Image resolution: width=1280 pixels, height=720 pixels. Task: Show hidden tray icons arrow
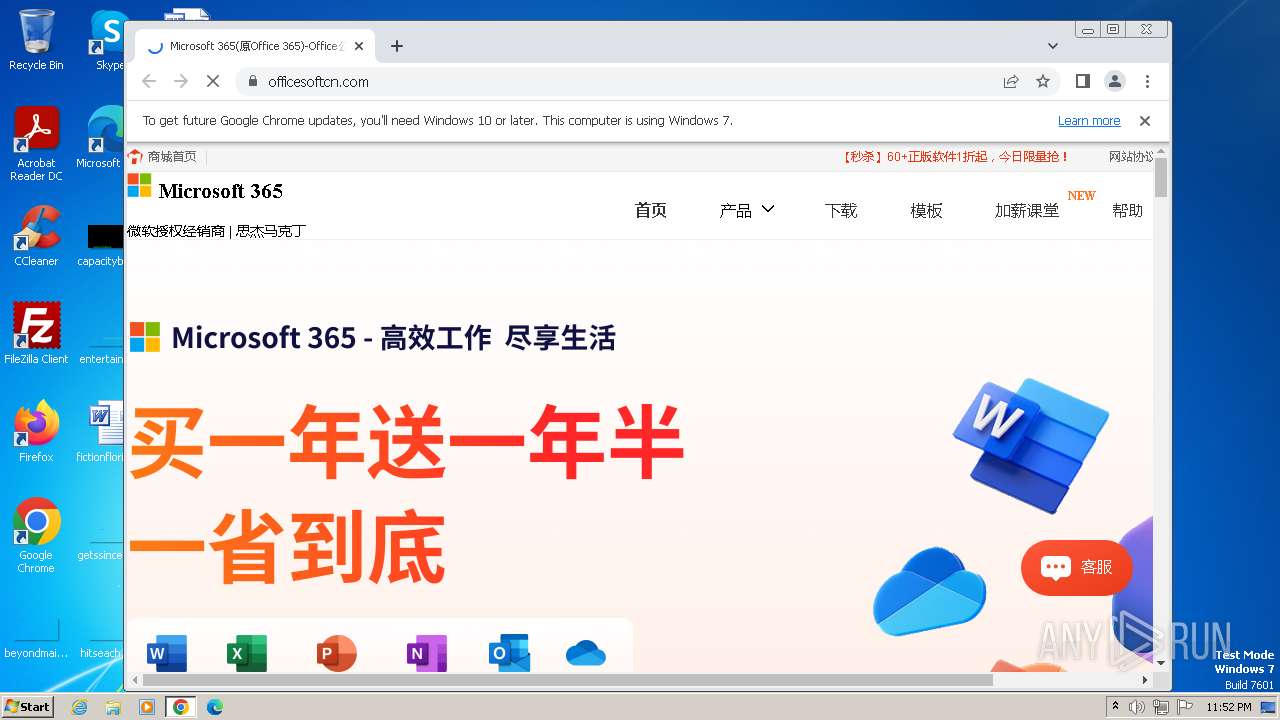[x=1116, y=707]
